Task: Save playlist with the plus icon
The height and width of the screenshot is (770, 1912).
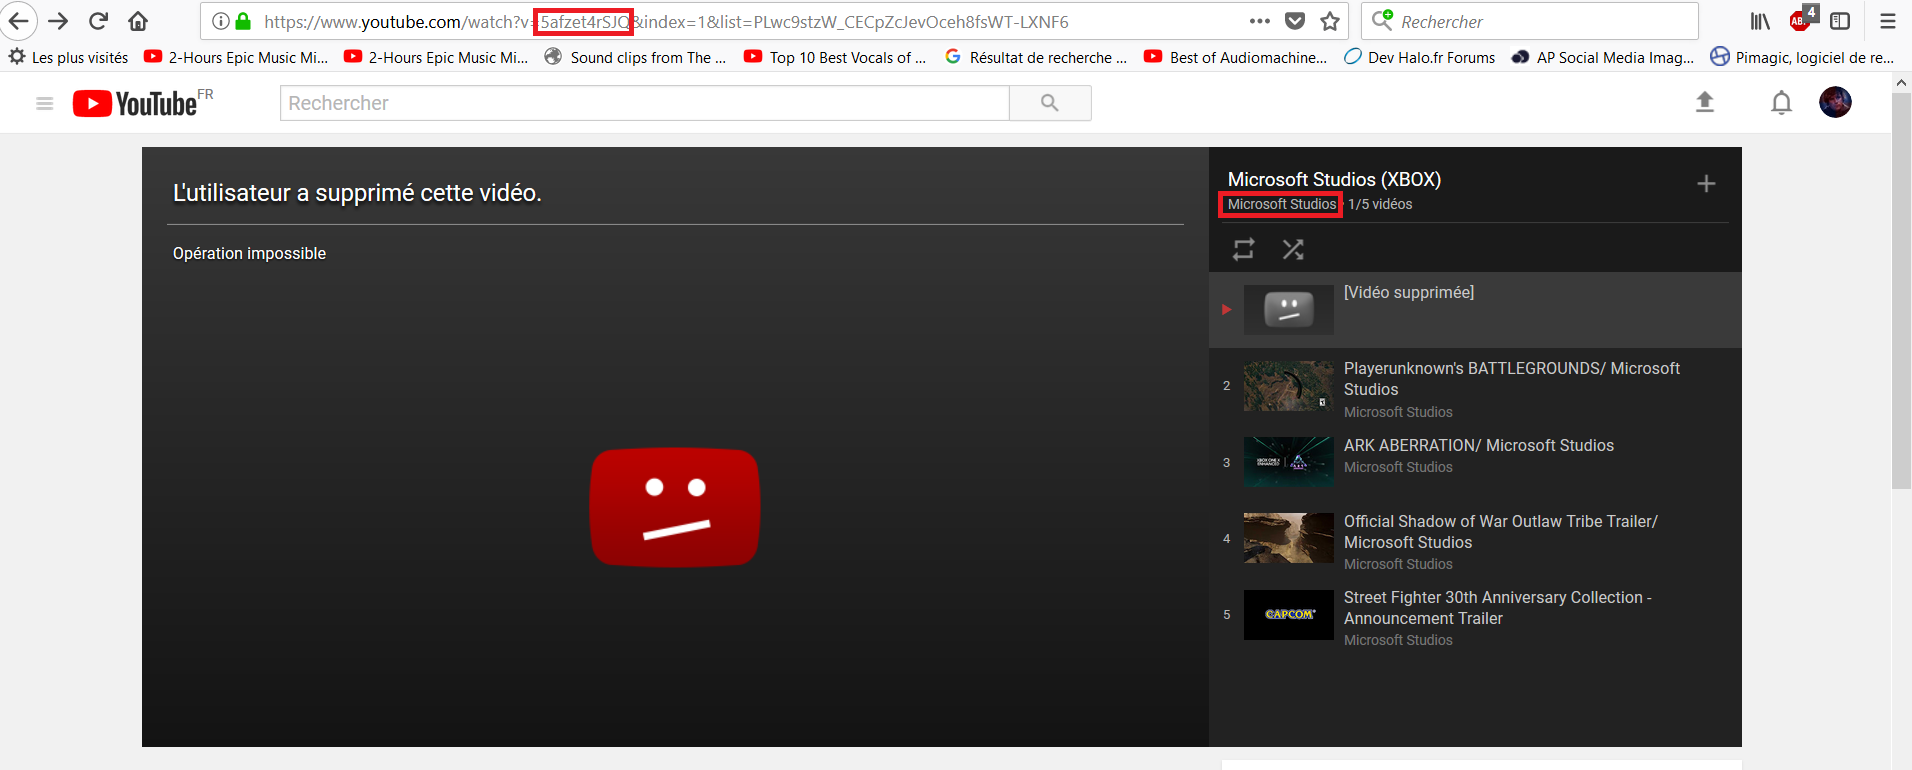Action: point(1706,184)
